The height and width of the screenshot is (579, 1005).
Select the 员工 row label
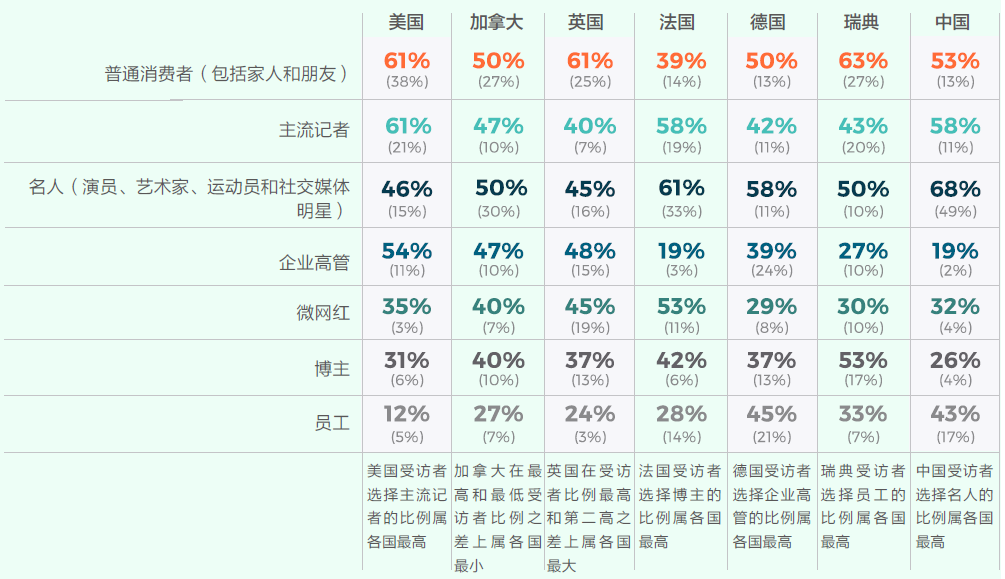[x=332, y=423]
